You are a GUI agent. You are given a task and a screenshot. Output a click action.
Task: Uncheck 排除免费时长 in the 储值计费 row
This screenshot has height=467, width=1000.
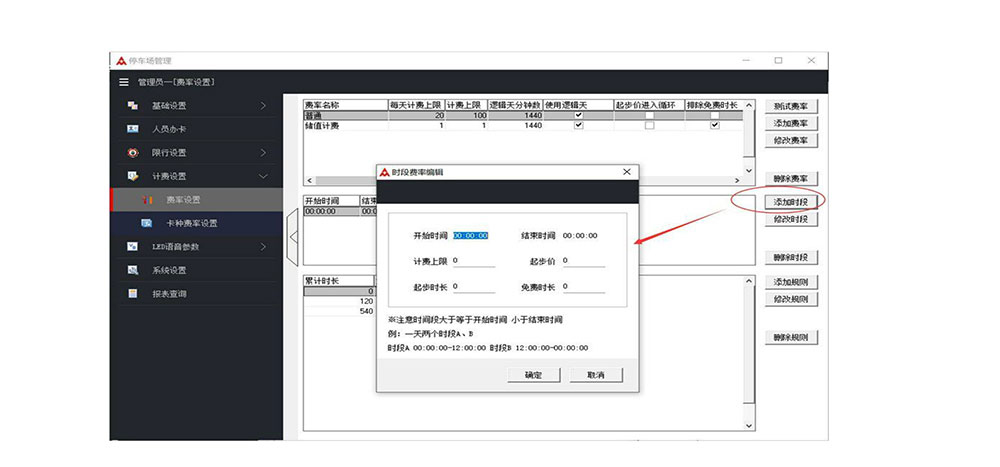coord(714,126)
